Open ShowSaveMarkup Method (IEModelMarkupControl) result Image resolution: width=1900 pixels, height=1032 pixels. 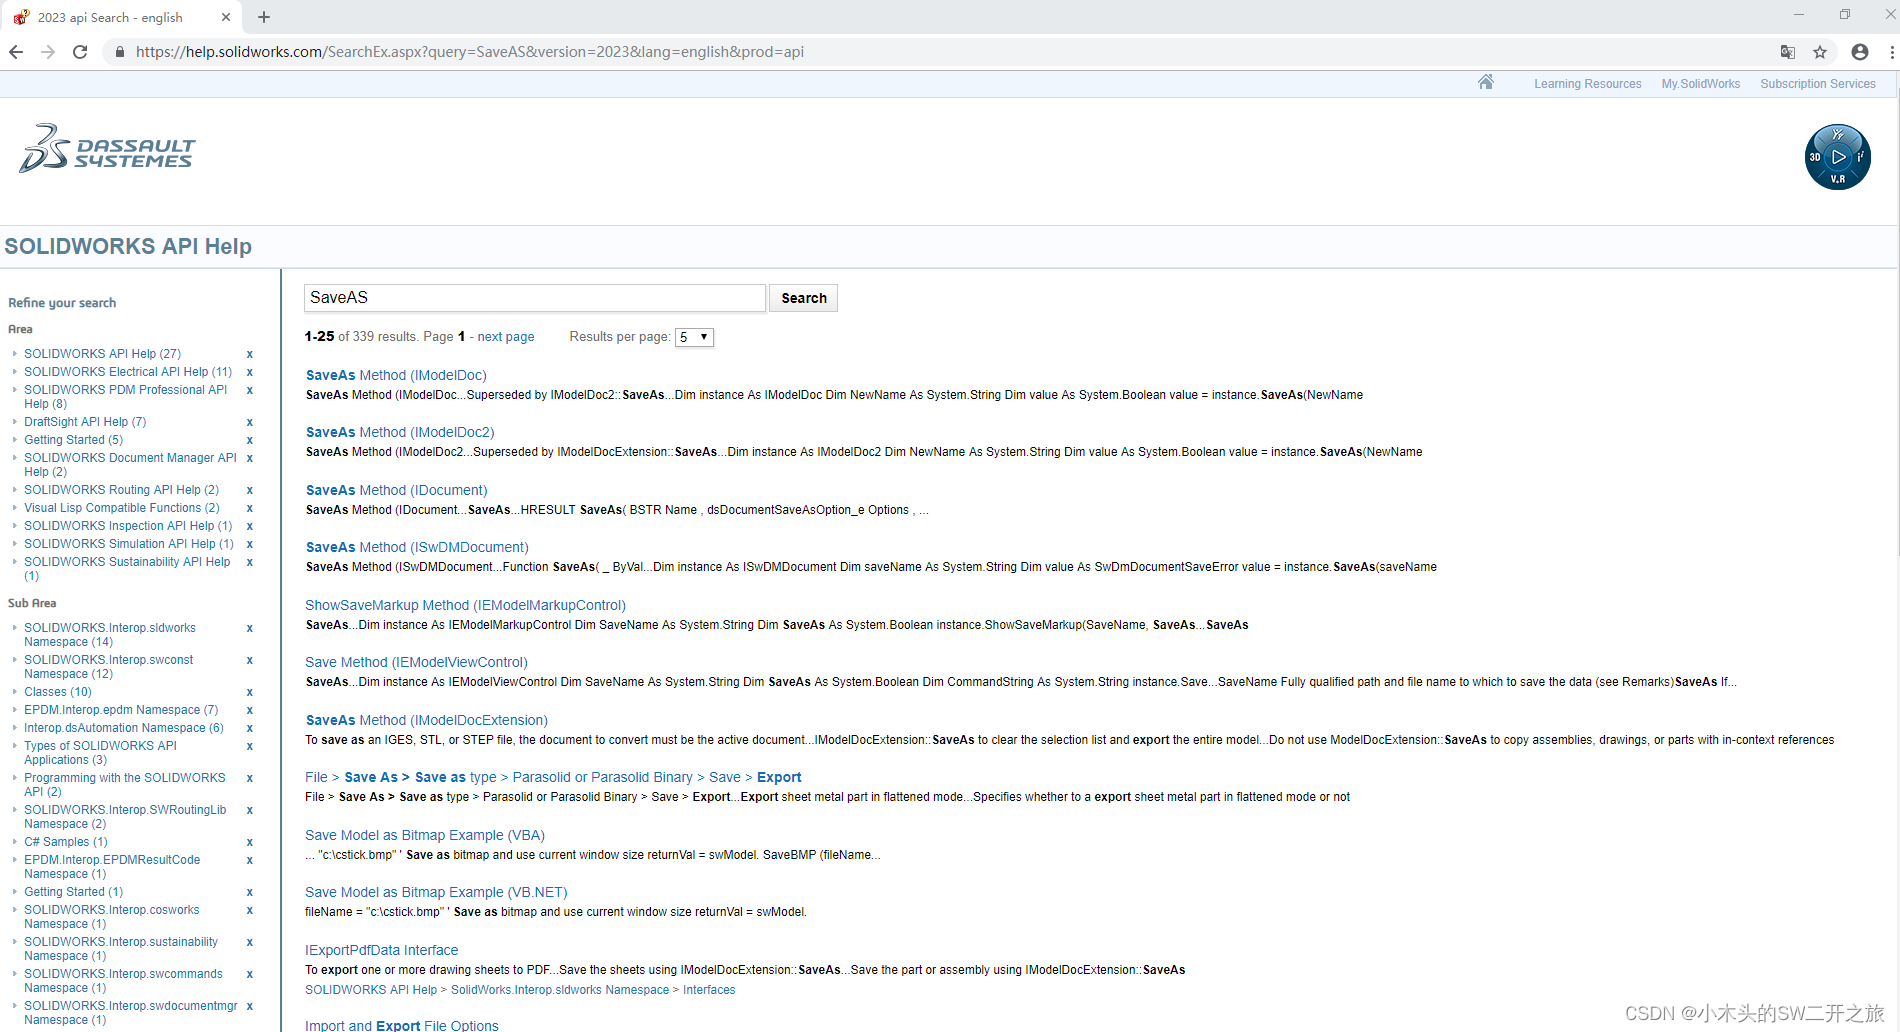tap(465, 605)
